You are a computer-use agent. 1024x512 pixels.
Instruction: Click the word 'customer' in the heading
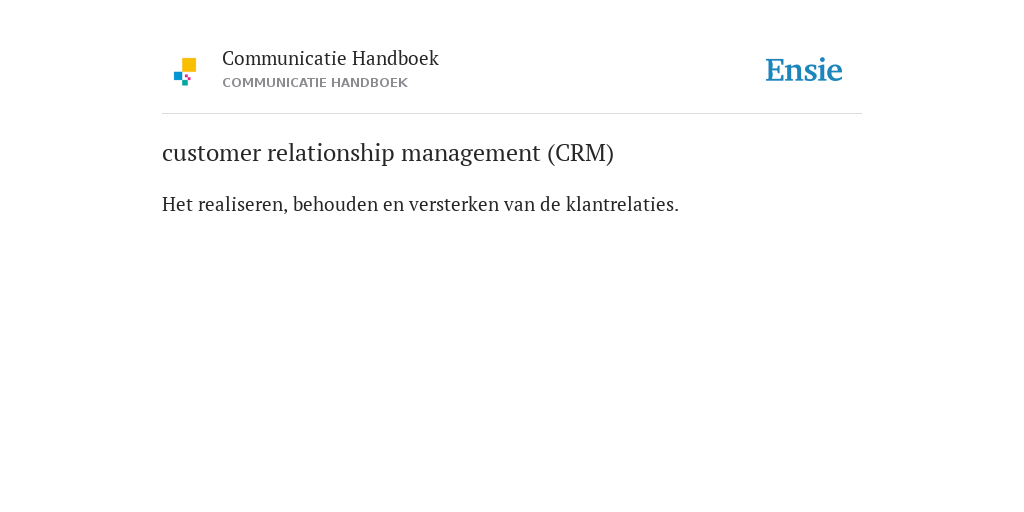212,153
